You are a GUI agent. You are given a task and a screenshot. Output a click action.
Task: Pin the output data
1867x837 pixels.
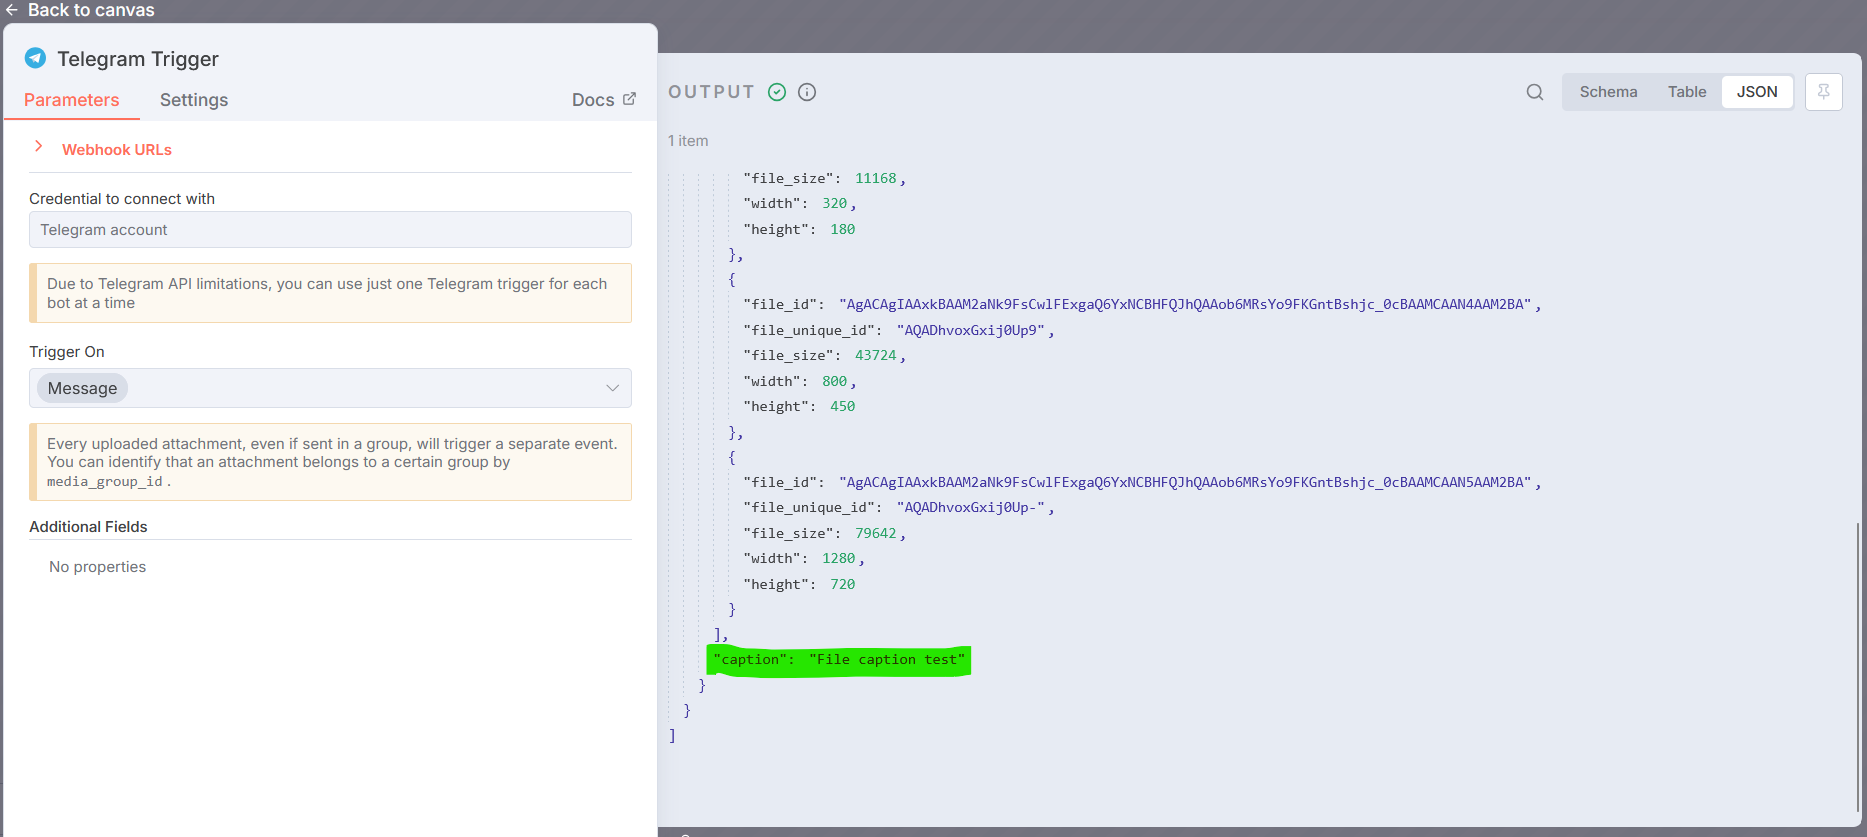[x=1823, y=92]
